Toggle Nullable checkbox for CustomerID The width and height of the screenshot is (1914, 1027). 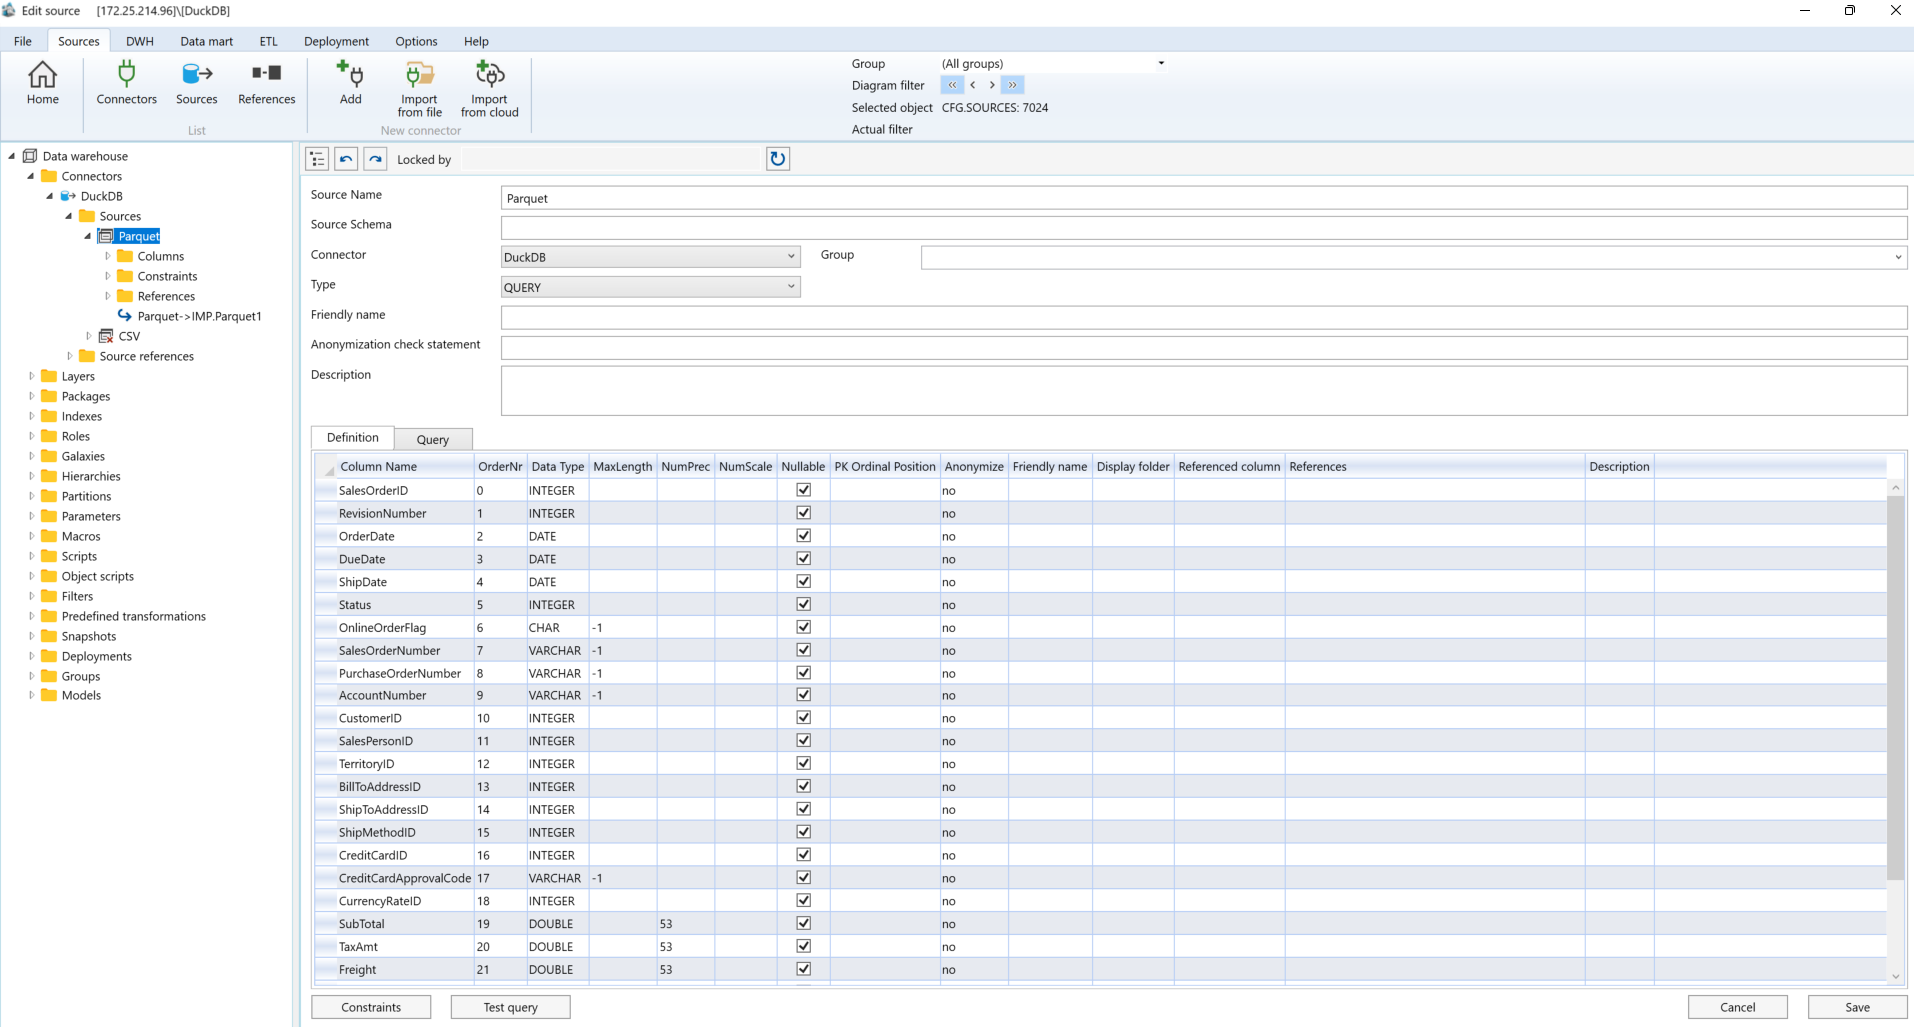[x=803, y=718]
